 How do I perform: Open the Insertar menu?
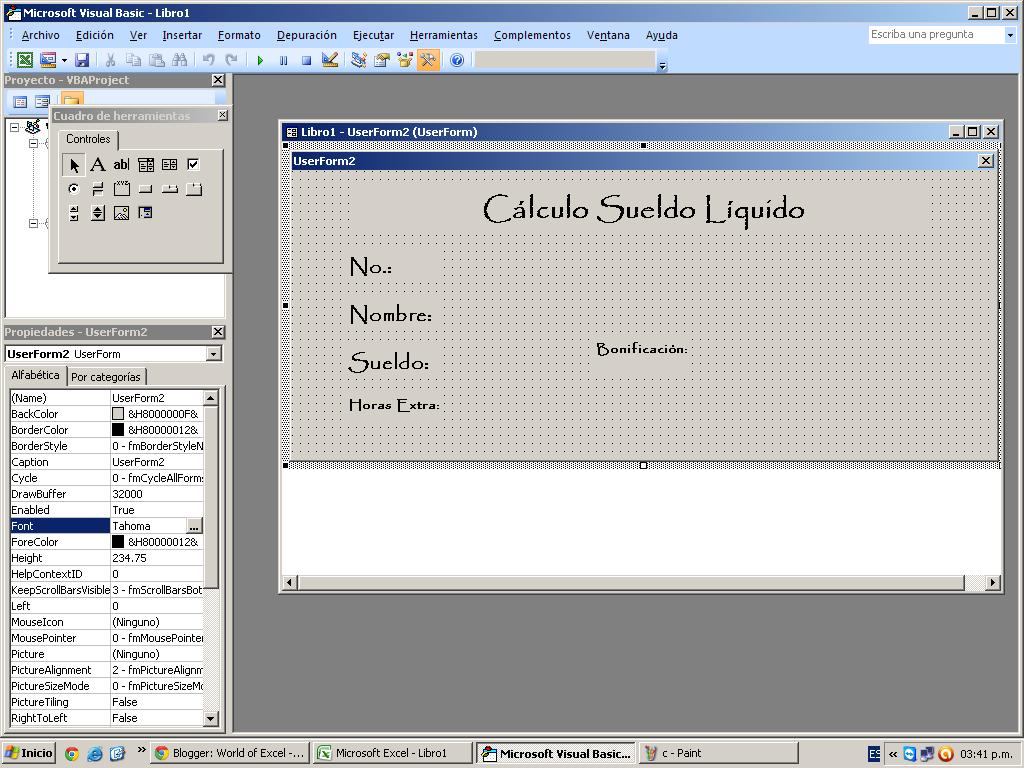(x=182, y=35)
